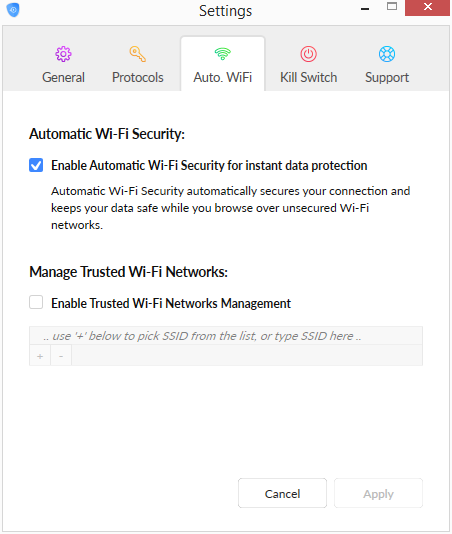Click the purple gear General icon
The height and width of the screenshot is (534, 452).
pyautogui.click(x=63, y=54)
